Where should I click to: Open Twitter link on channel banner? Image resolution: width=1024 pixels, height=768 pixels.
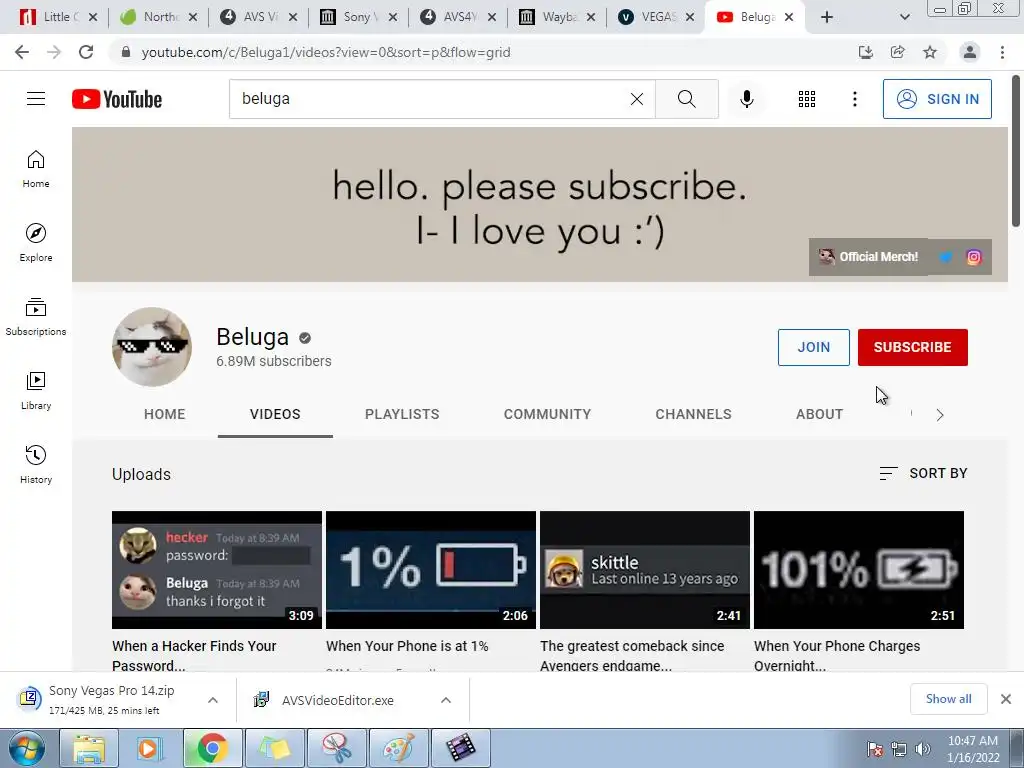coord(945,257)
